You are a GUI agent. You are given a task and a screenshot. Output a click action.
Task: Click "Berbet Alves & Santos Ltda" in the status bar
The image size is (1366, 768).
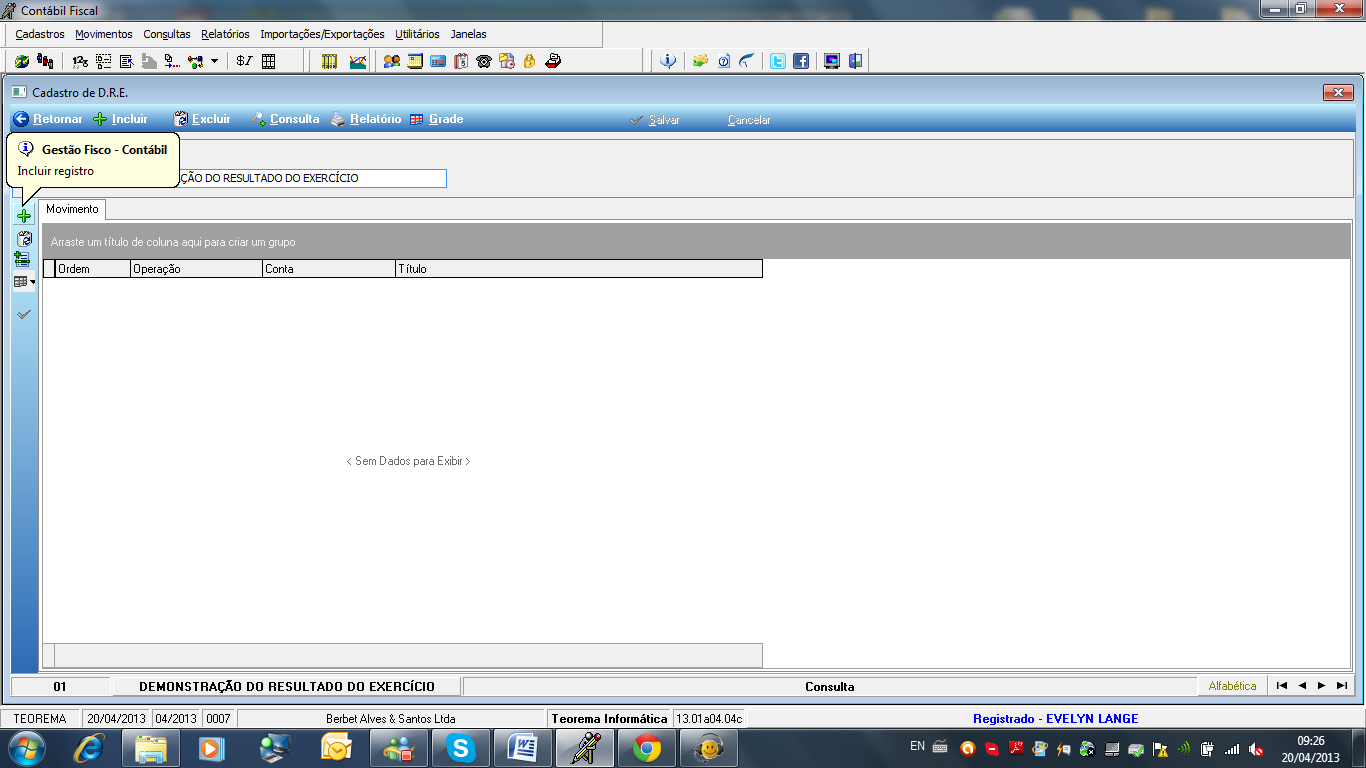point(391,718)
